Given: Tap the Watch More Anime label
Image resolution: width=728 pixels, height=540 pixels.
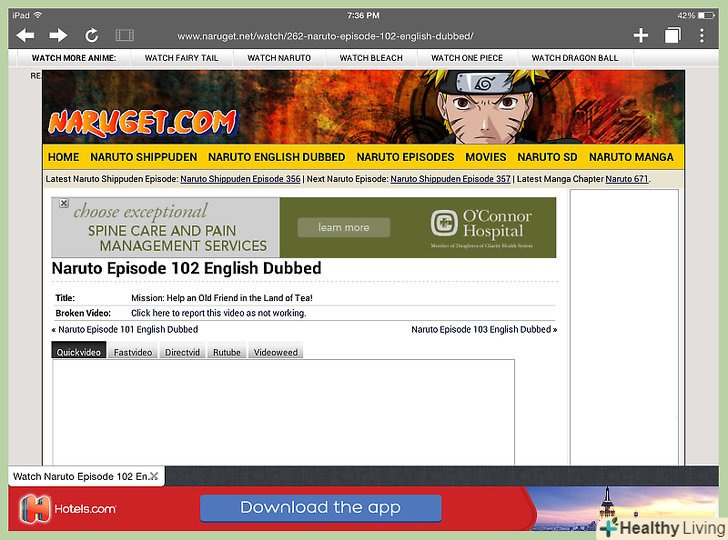Looking at the screenshot, I should coord(74,58).
